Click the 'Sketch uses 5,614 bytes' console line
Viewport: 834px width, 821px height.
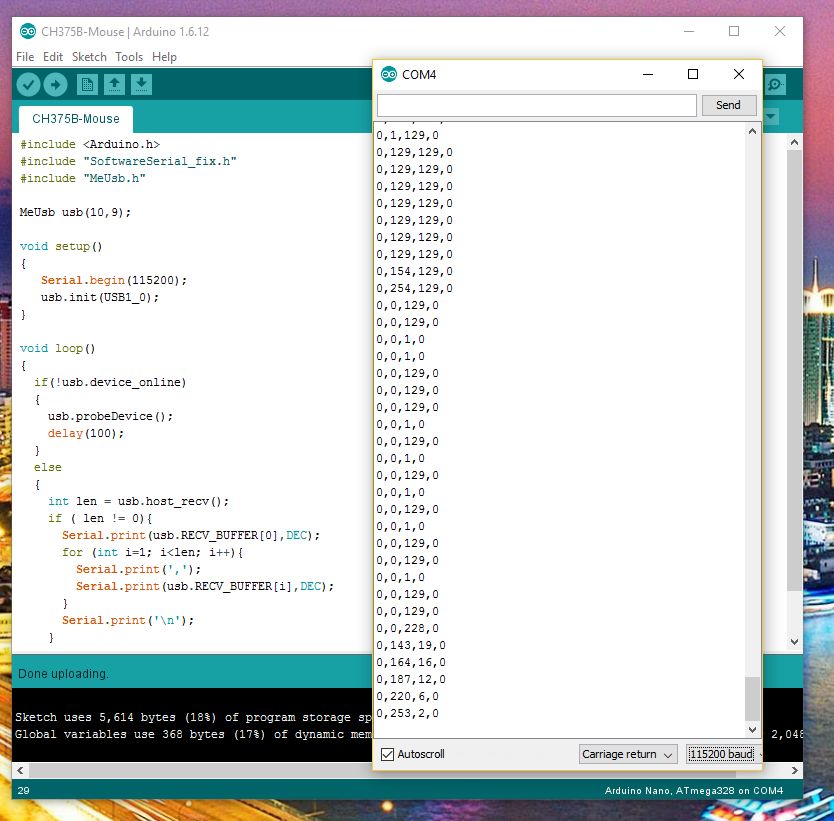pos(193,717)
